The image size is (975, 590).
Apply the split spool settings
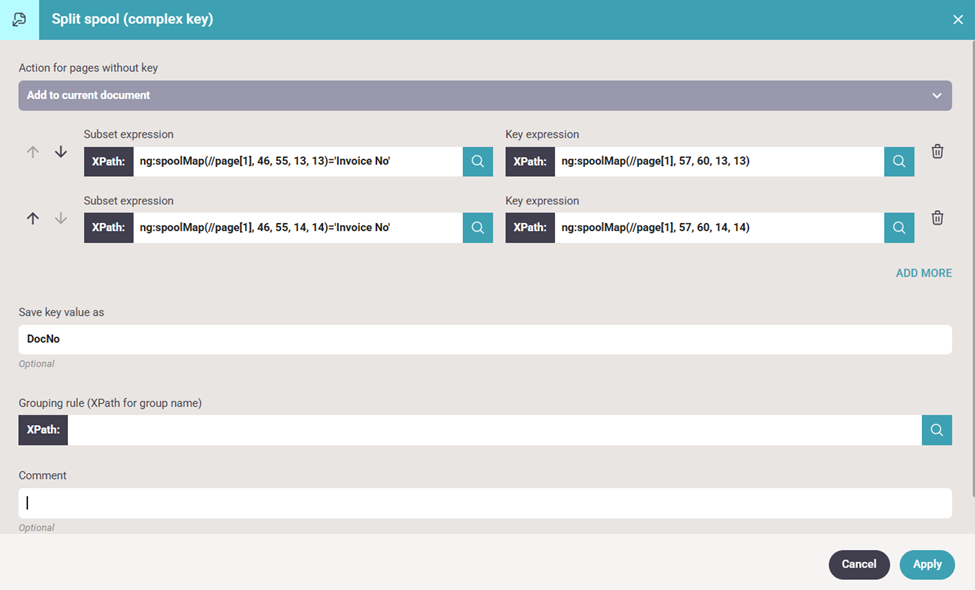click(926, 564)
